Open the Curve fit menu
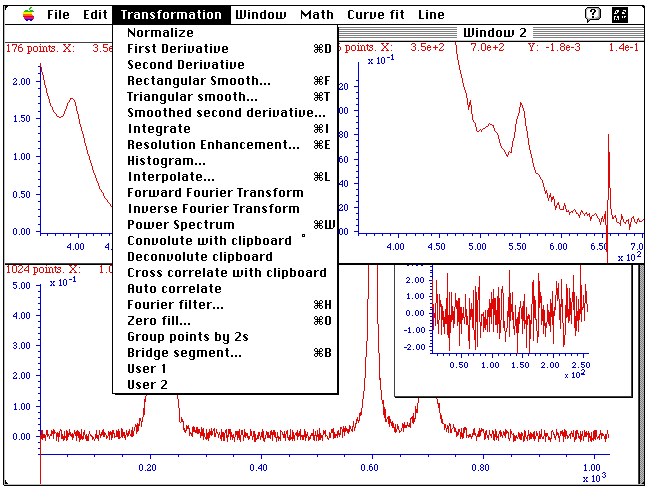This screenshot has height=489, width=649. (x=376, y=15)
